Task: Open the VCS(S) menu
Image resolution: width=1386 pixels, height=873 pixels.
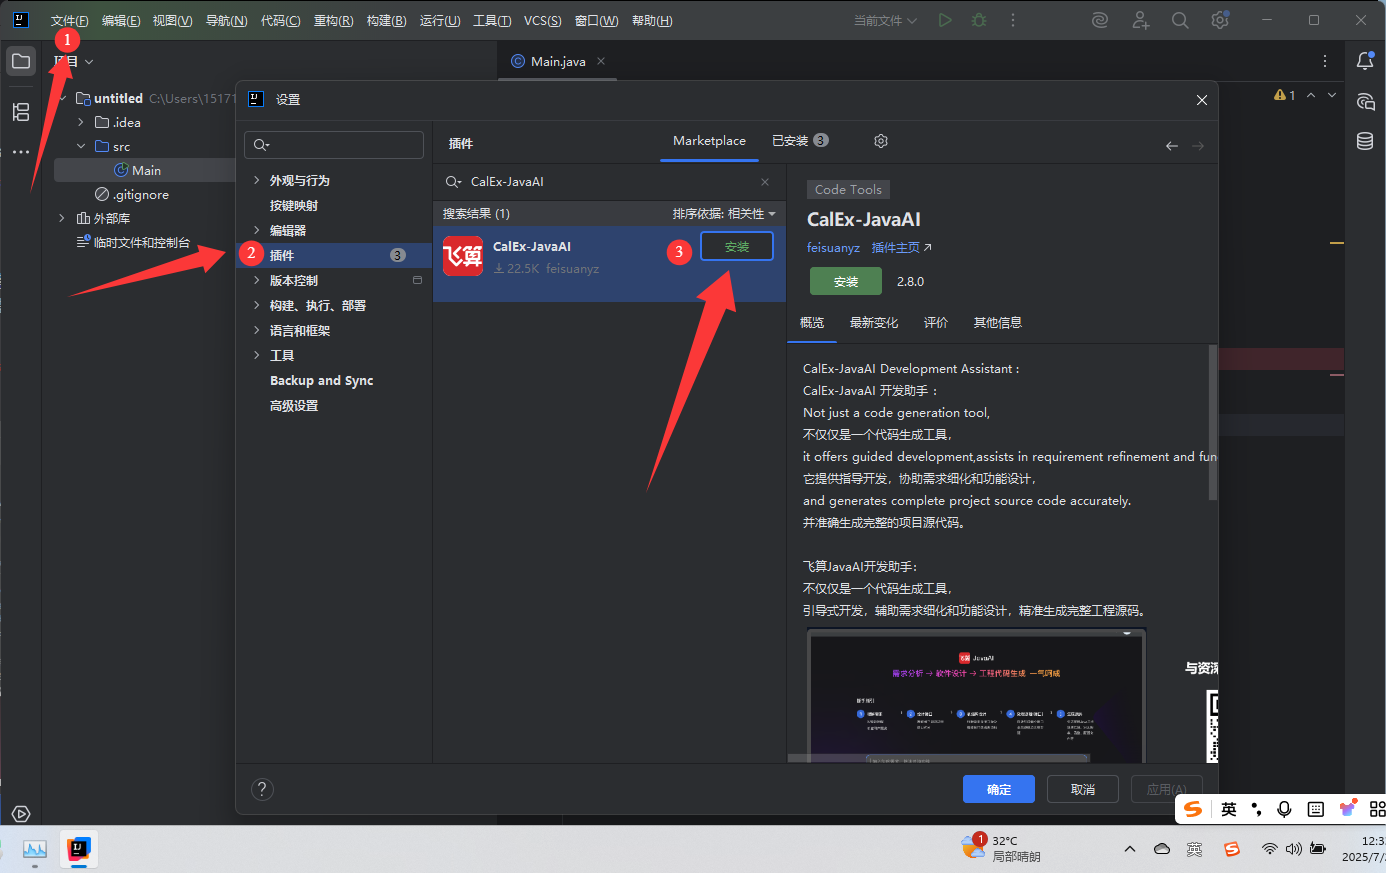Action: 542,20
